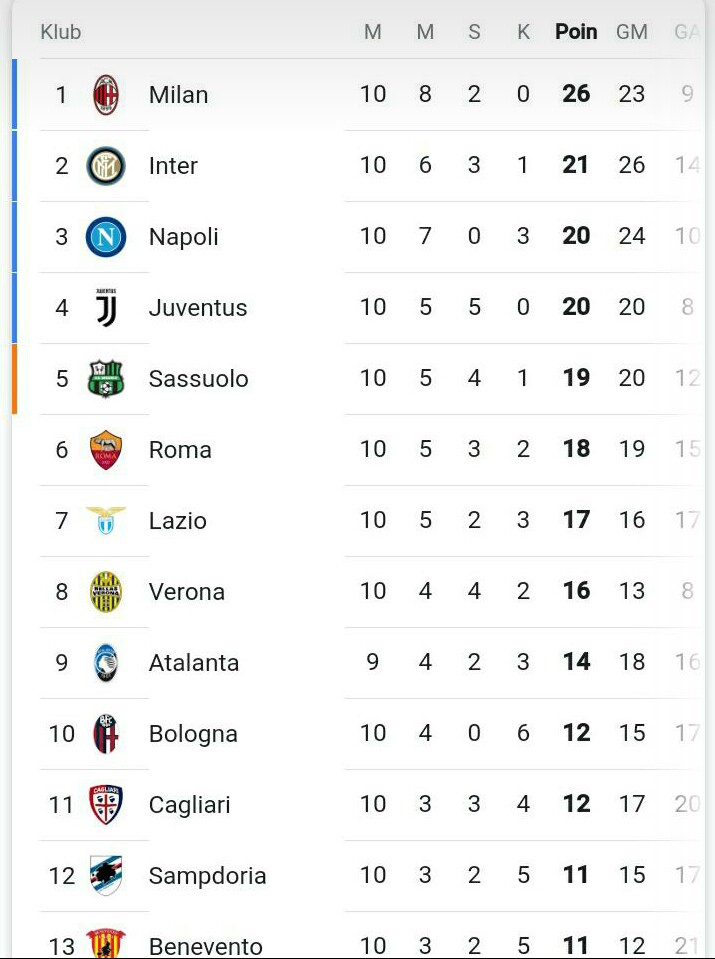Open the Sassuolo team name link
Viewport: 715px width, 959px height.
[199, 379]
